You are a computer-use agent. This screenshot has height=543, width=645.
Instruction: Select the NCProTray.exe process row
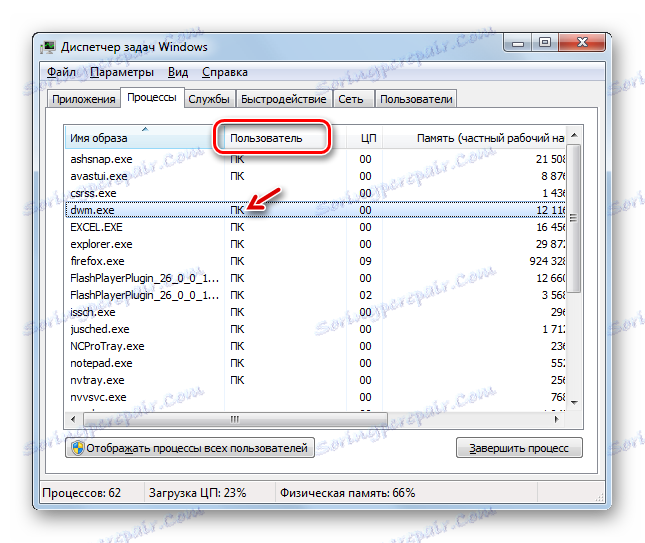[x=315, y=346]
